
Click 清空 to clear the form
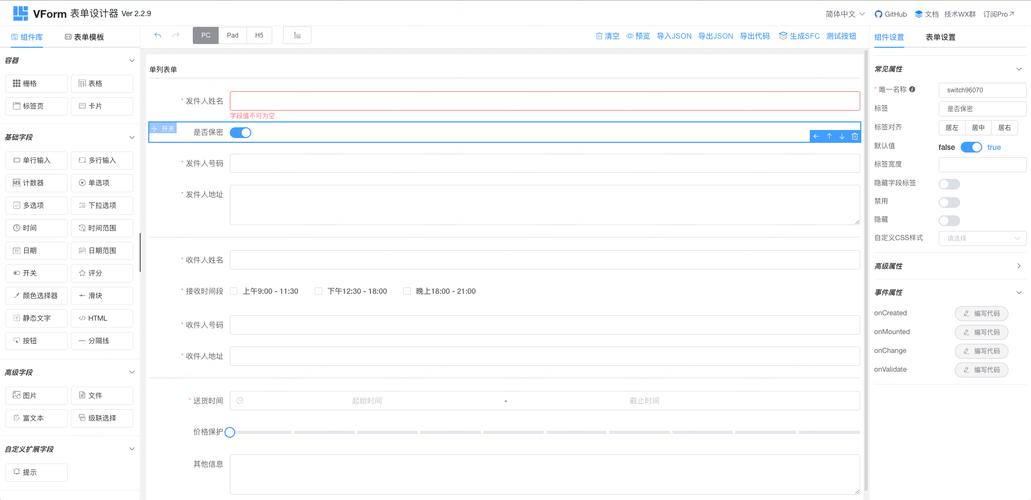click(x=608, y=36)
